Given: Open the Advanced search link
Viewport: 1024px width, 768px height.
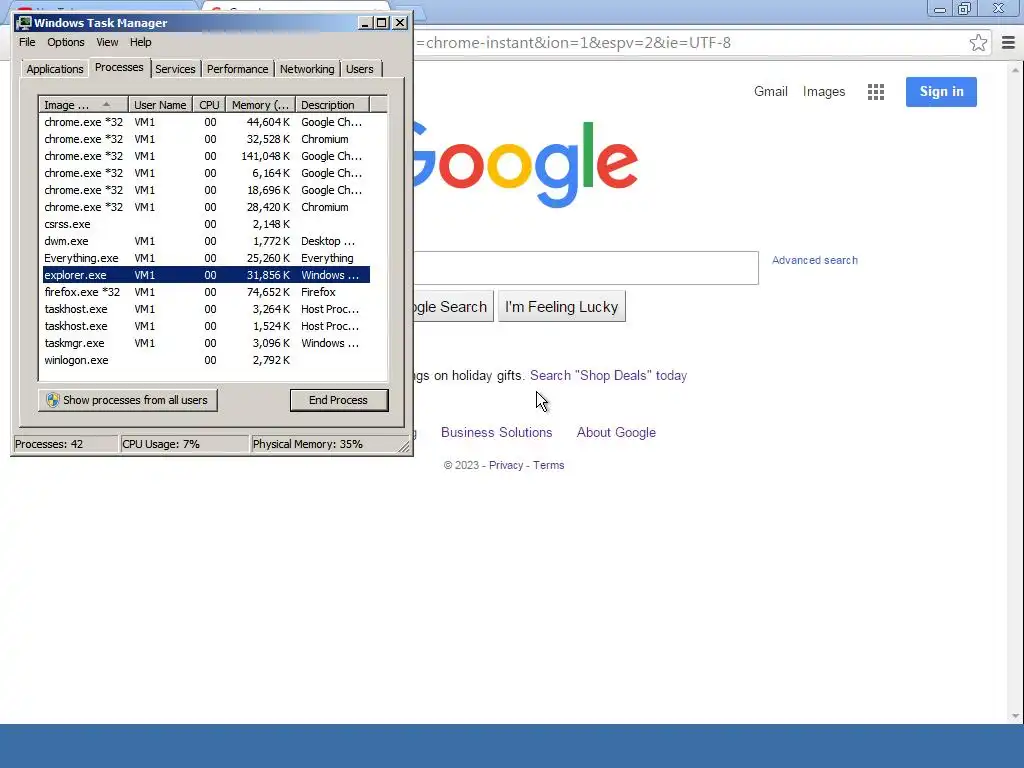Looking at the screenshot, I should 814,260.
